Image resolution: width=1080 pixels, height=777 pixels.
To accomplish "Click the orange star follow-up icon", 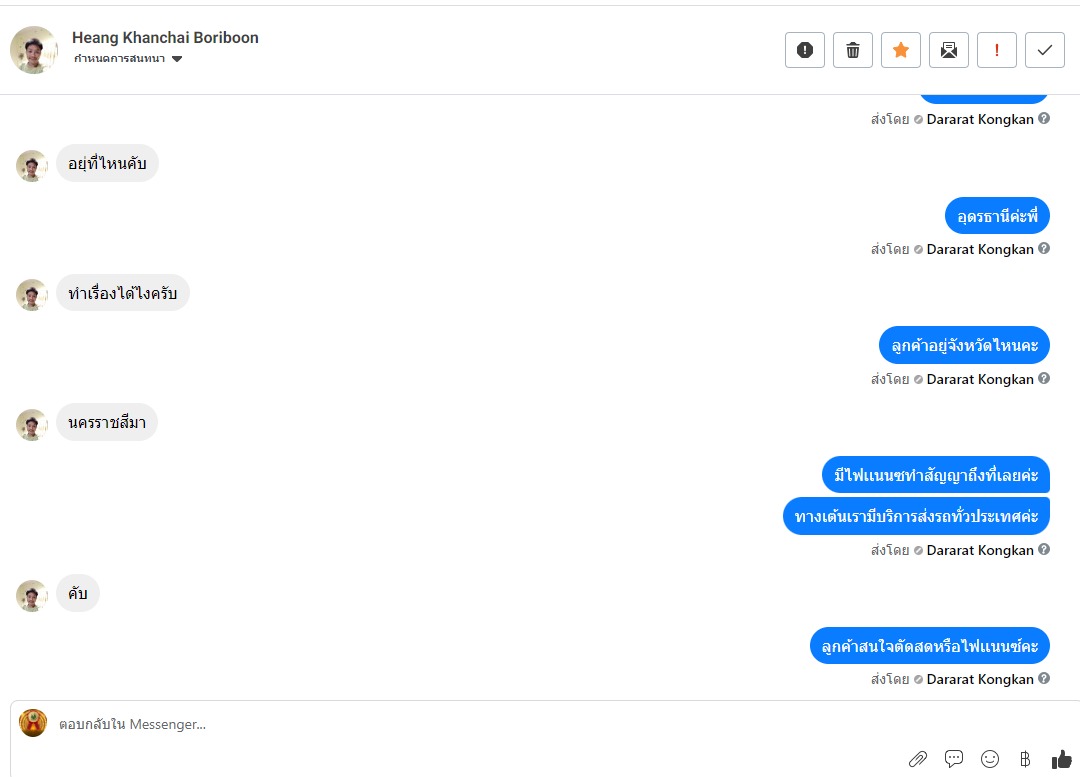I will [901, 50].
